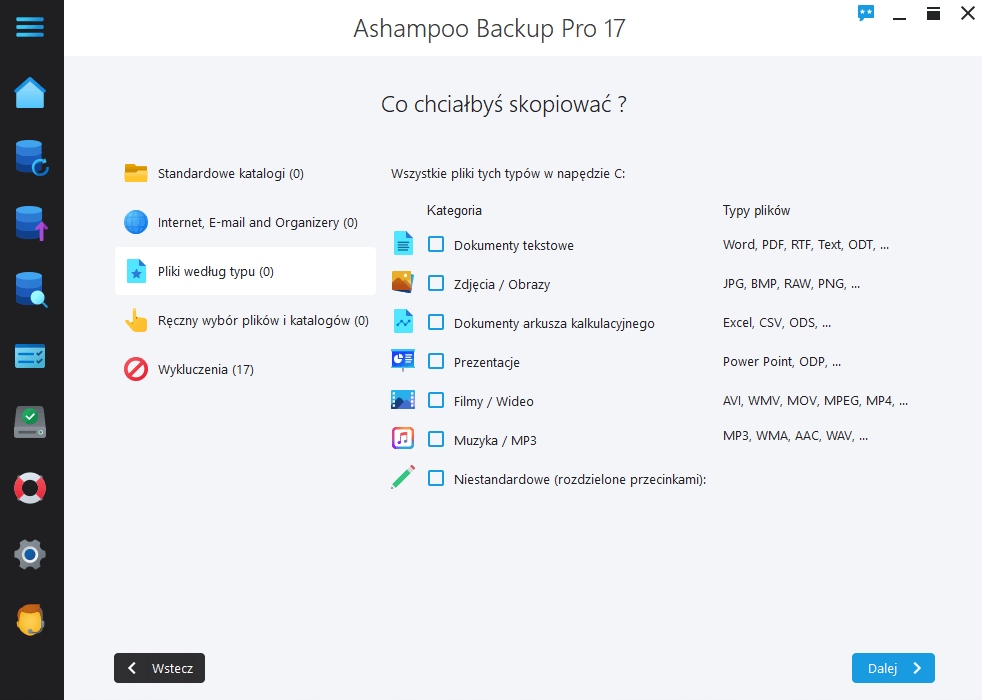Click the Filmy / Wideo label
The image size is (982, 700).
pos(494,401)
